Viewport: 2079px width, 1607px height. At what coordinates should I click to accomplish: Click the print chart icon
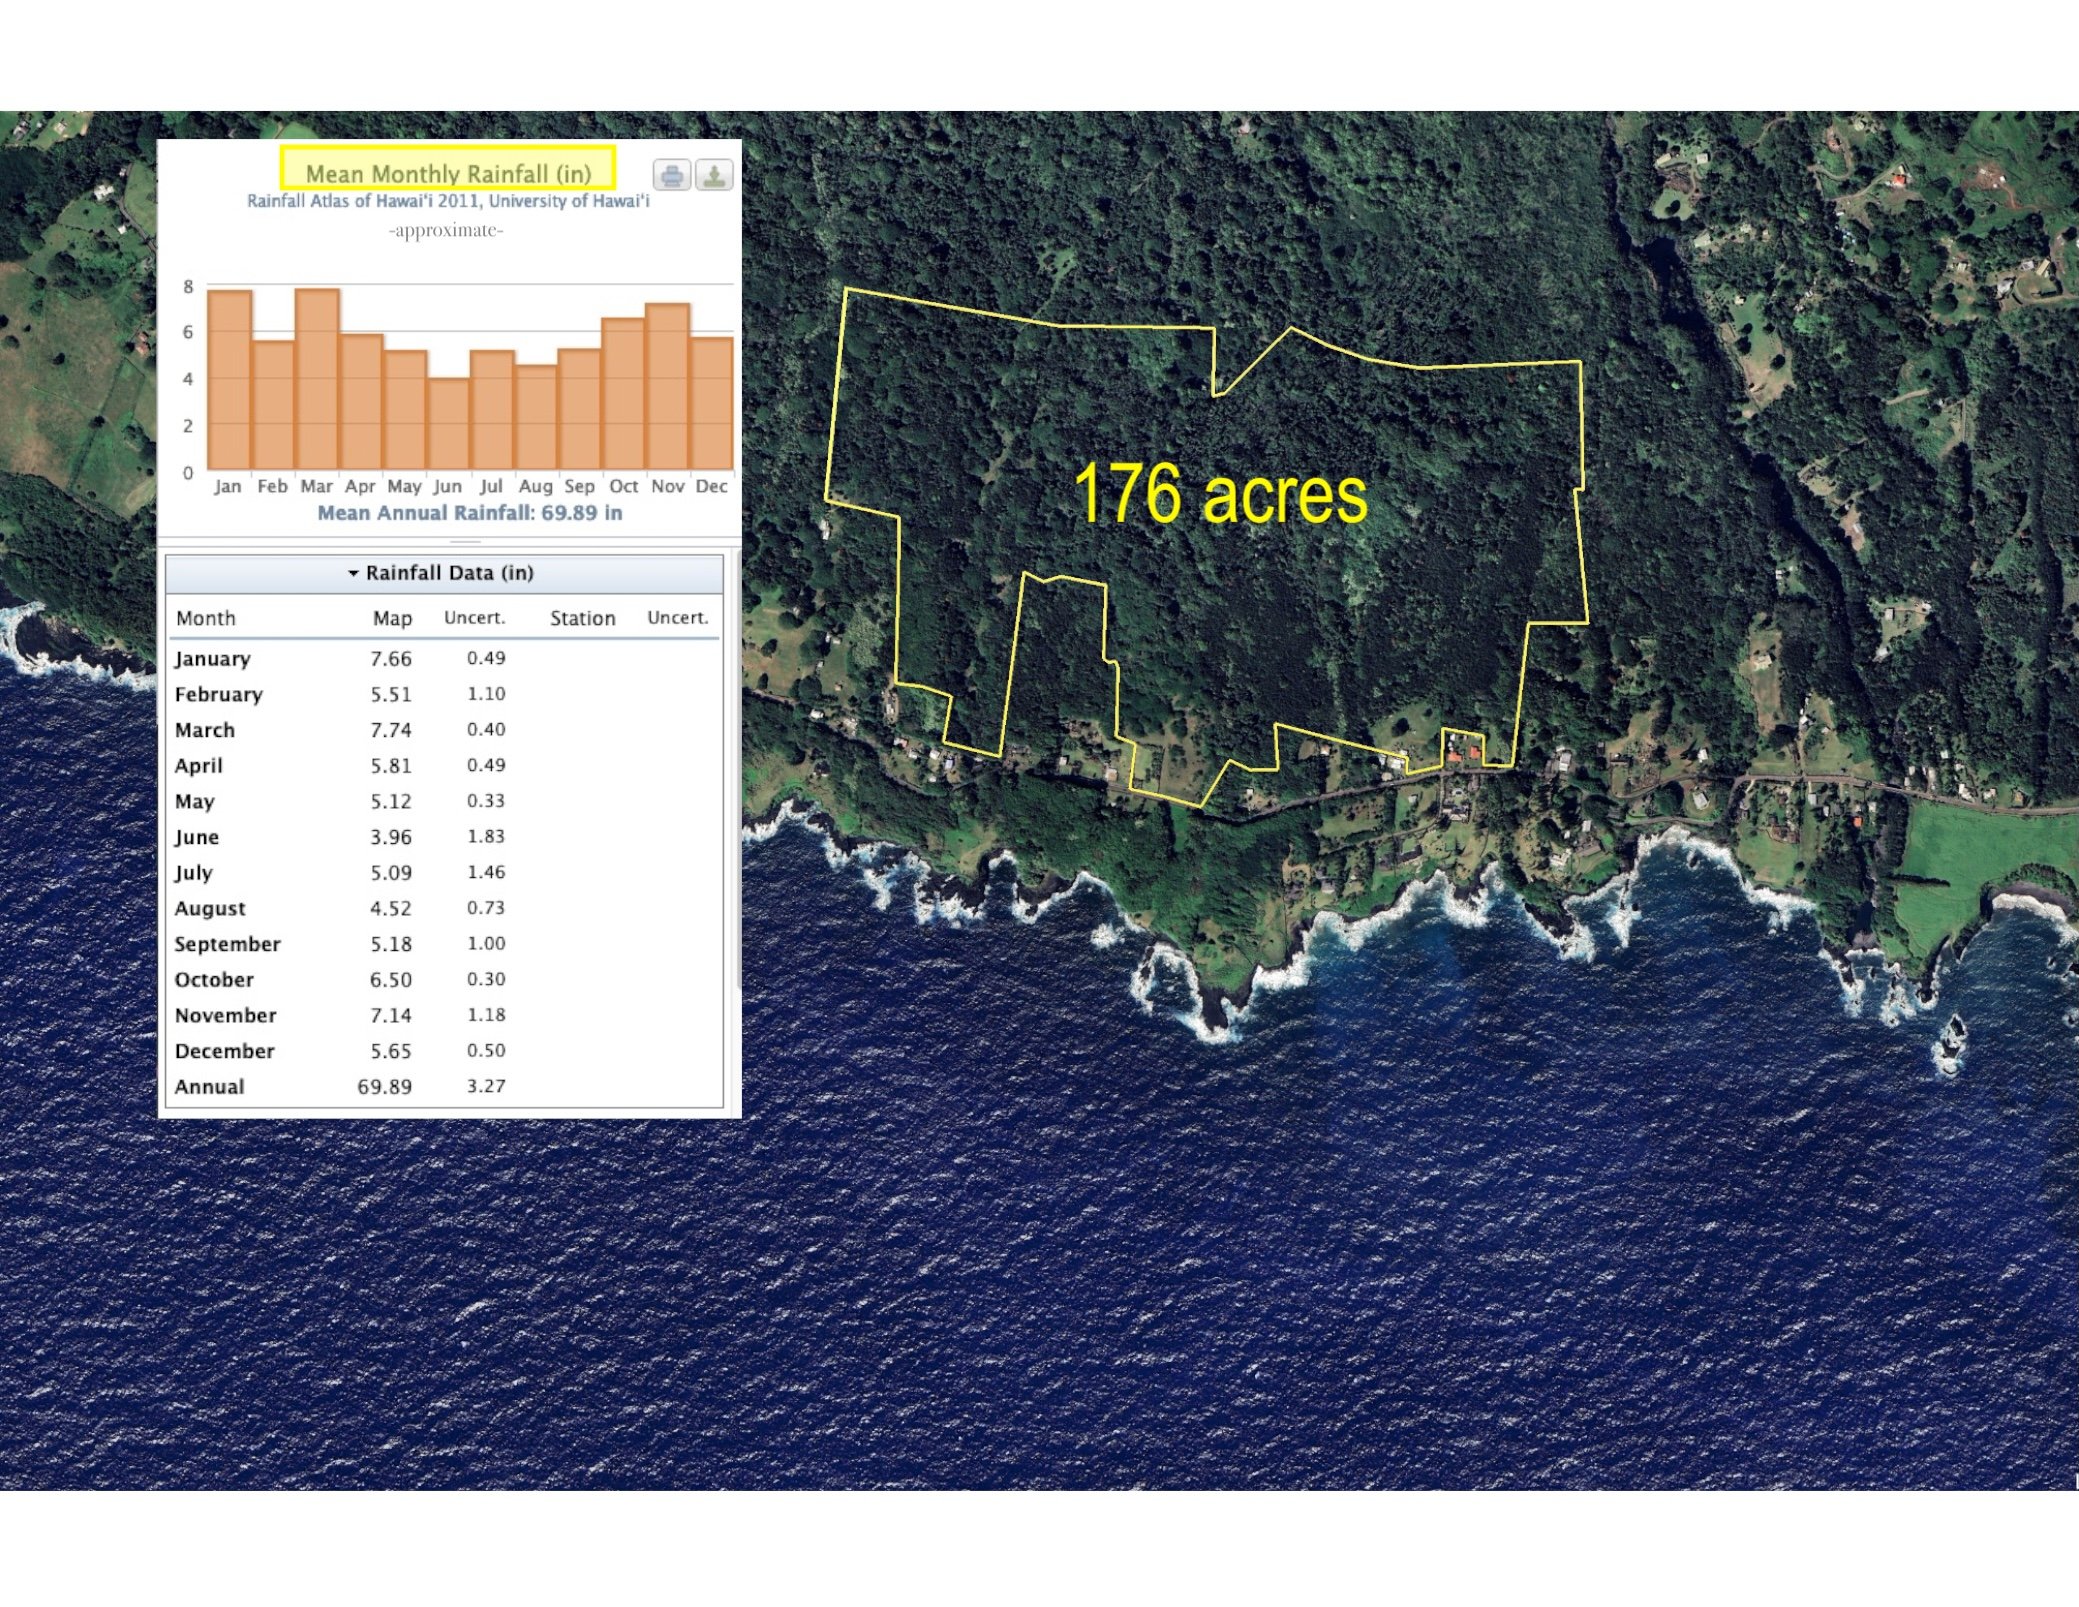click(x=672, y=176)
